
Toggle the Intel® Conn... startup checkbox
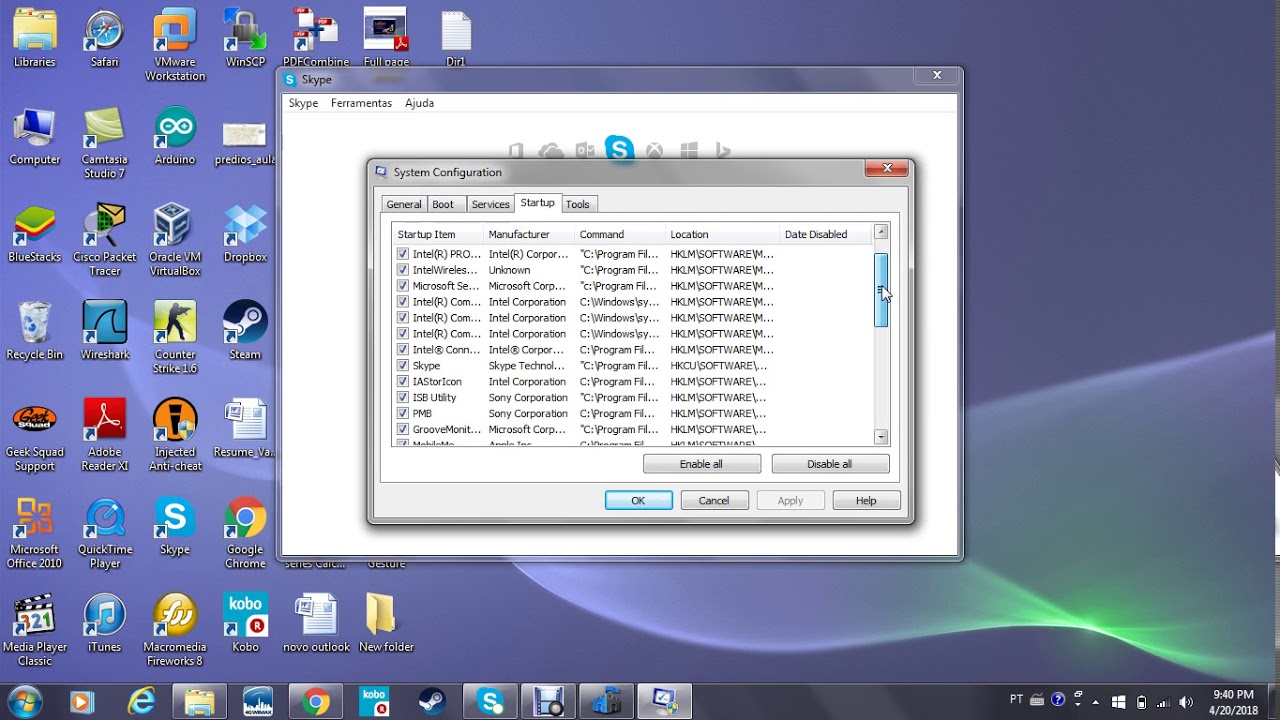click(x=402, y=350)
